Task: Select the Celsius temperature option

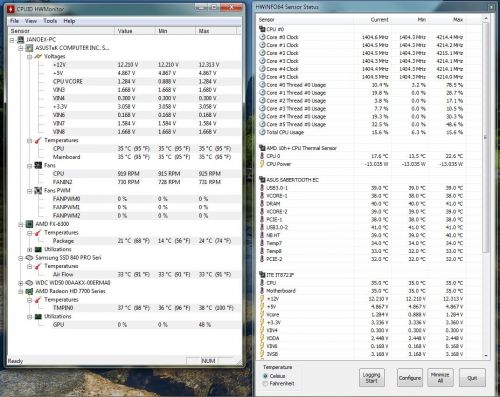Action: (x=266, y=376)
